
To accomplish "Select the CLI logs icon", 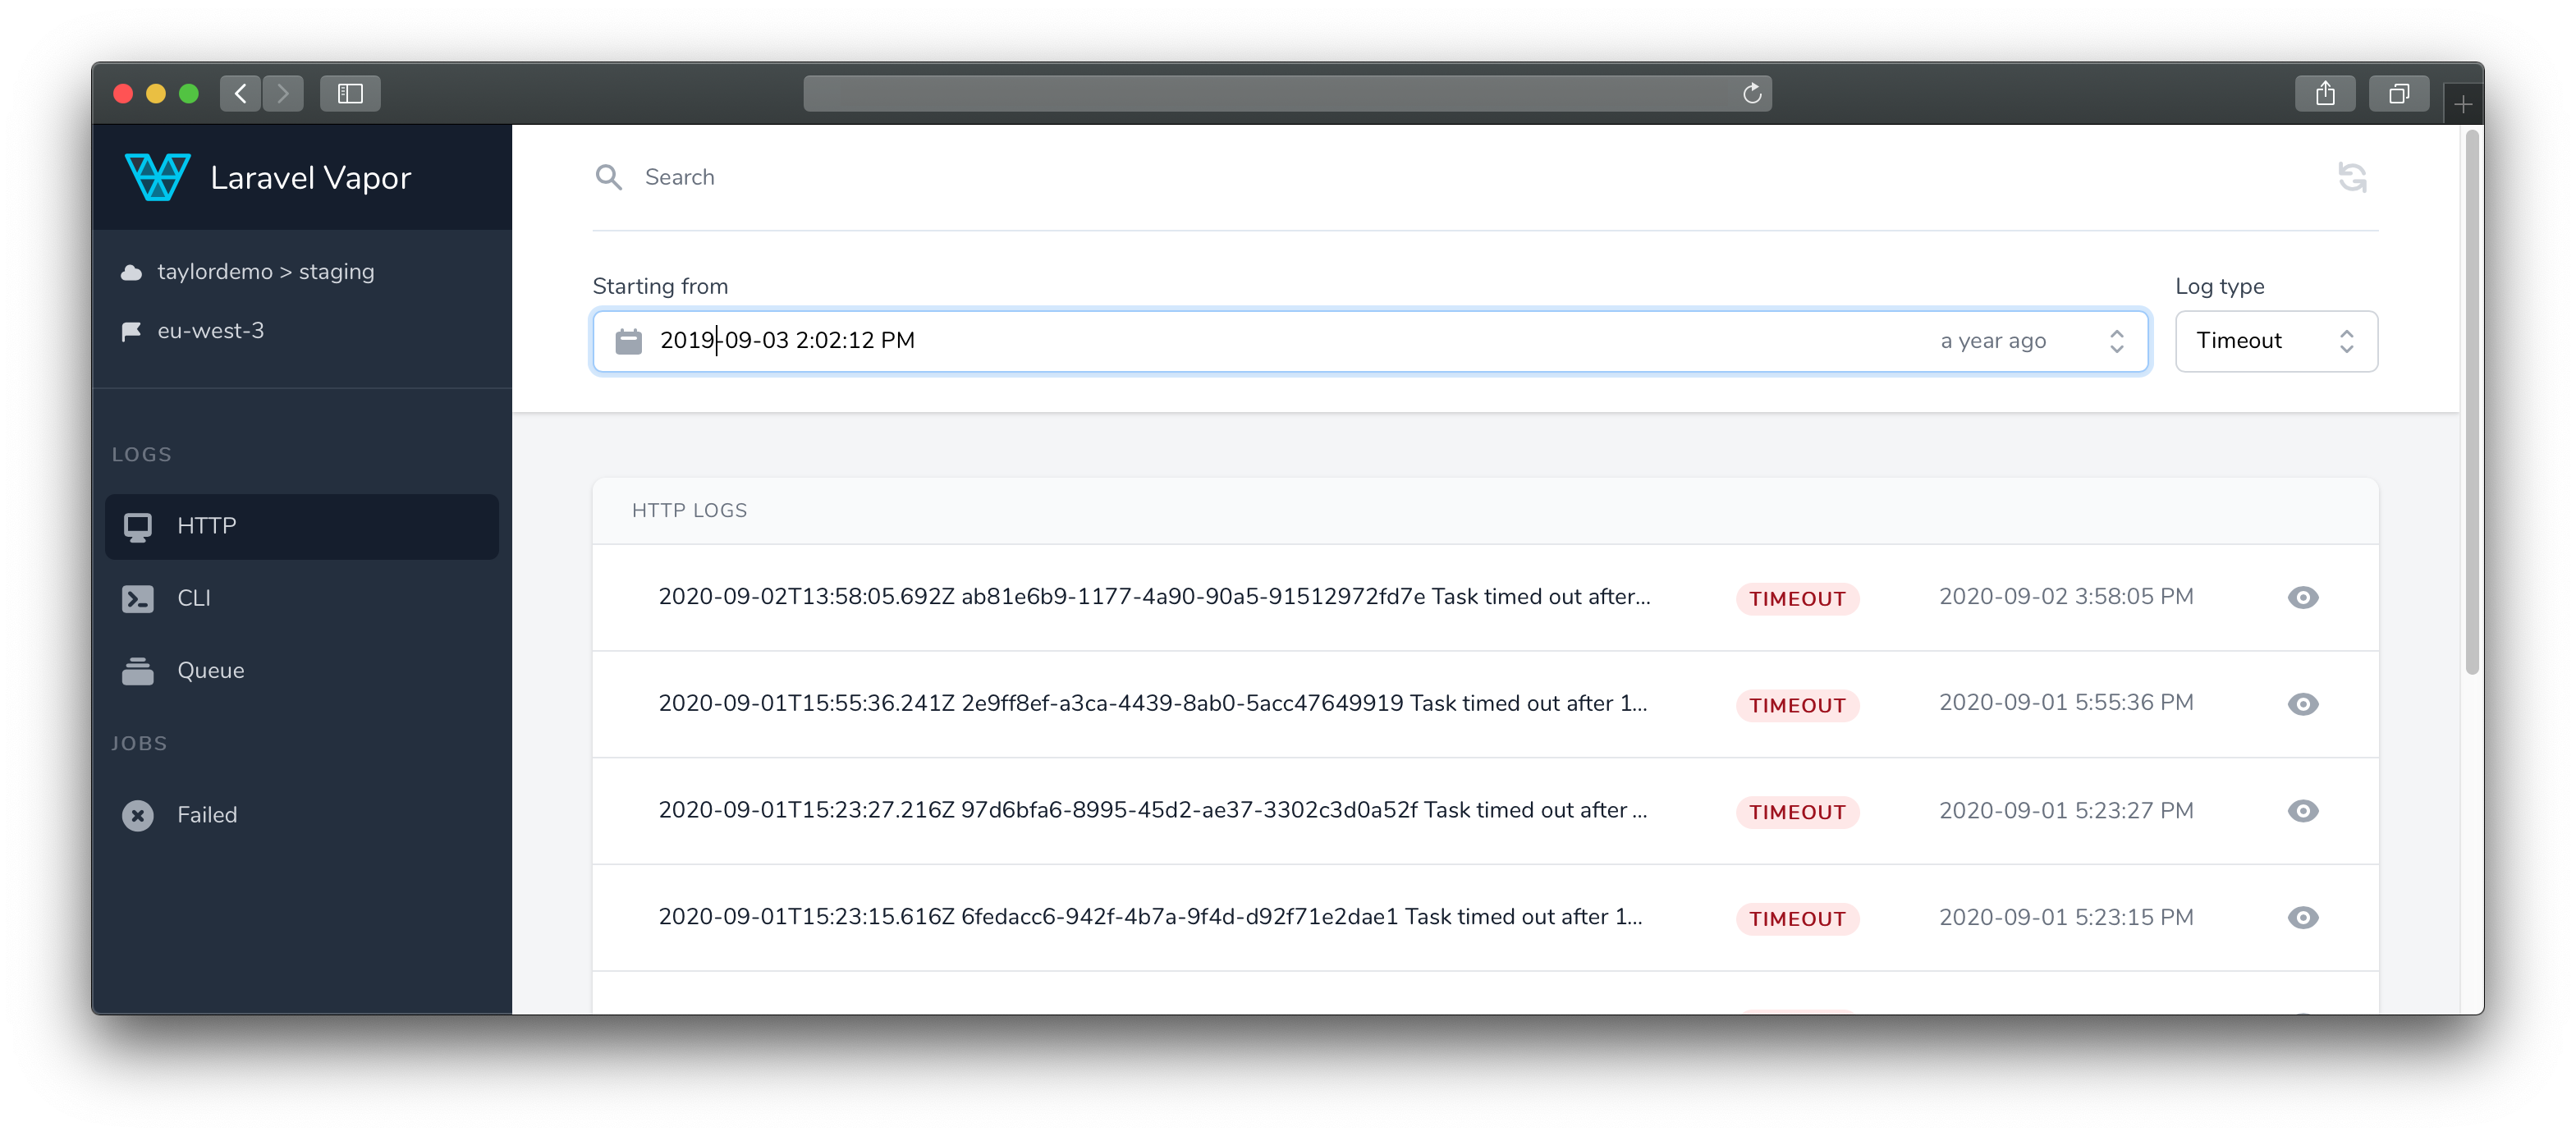I will [140, 598].
